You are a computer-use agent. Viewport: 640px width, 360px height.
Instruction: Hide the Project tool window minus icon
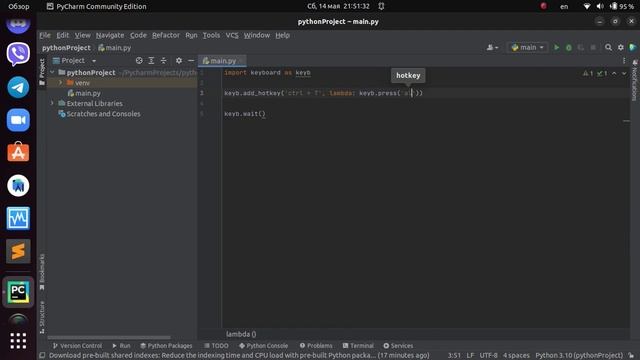point(191,60)
